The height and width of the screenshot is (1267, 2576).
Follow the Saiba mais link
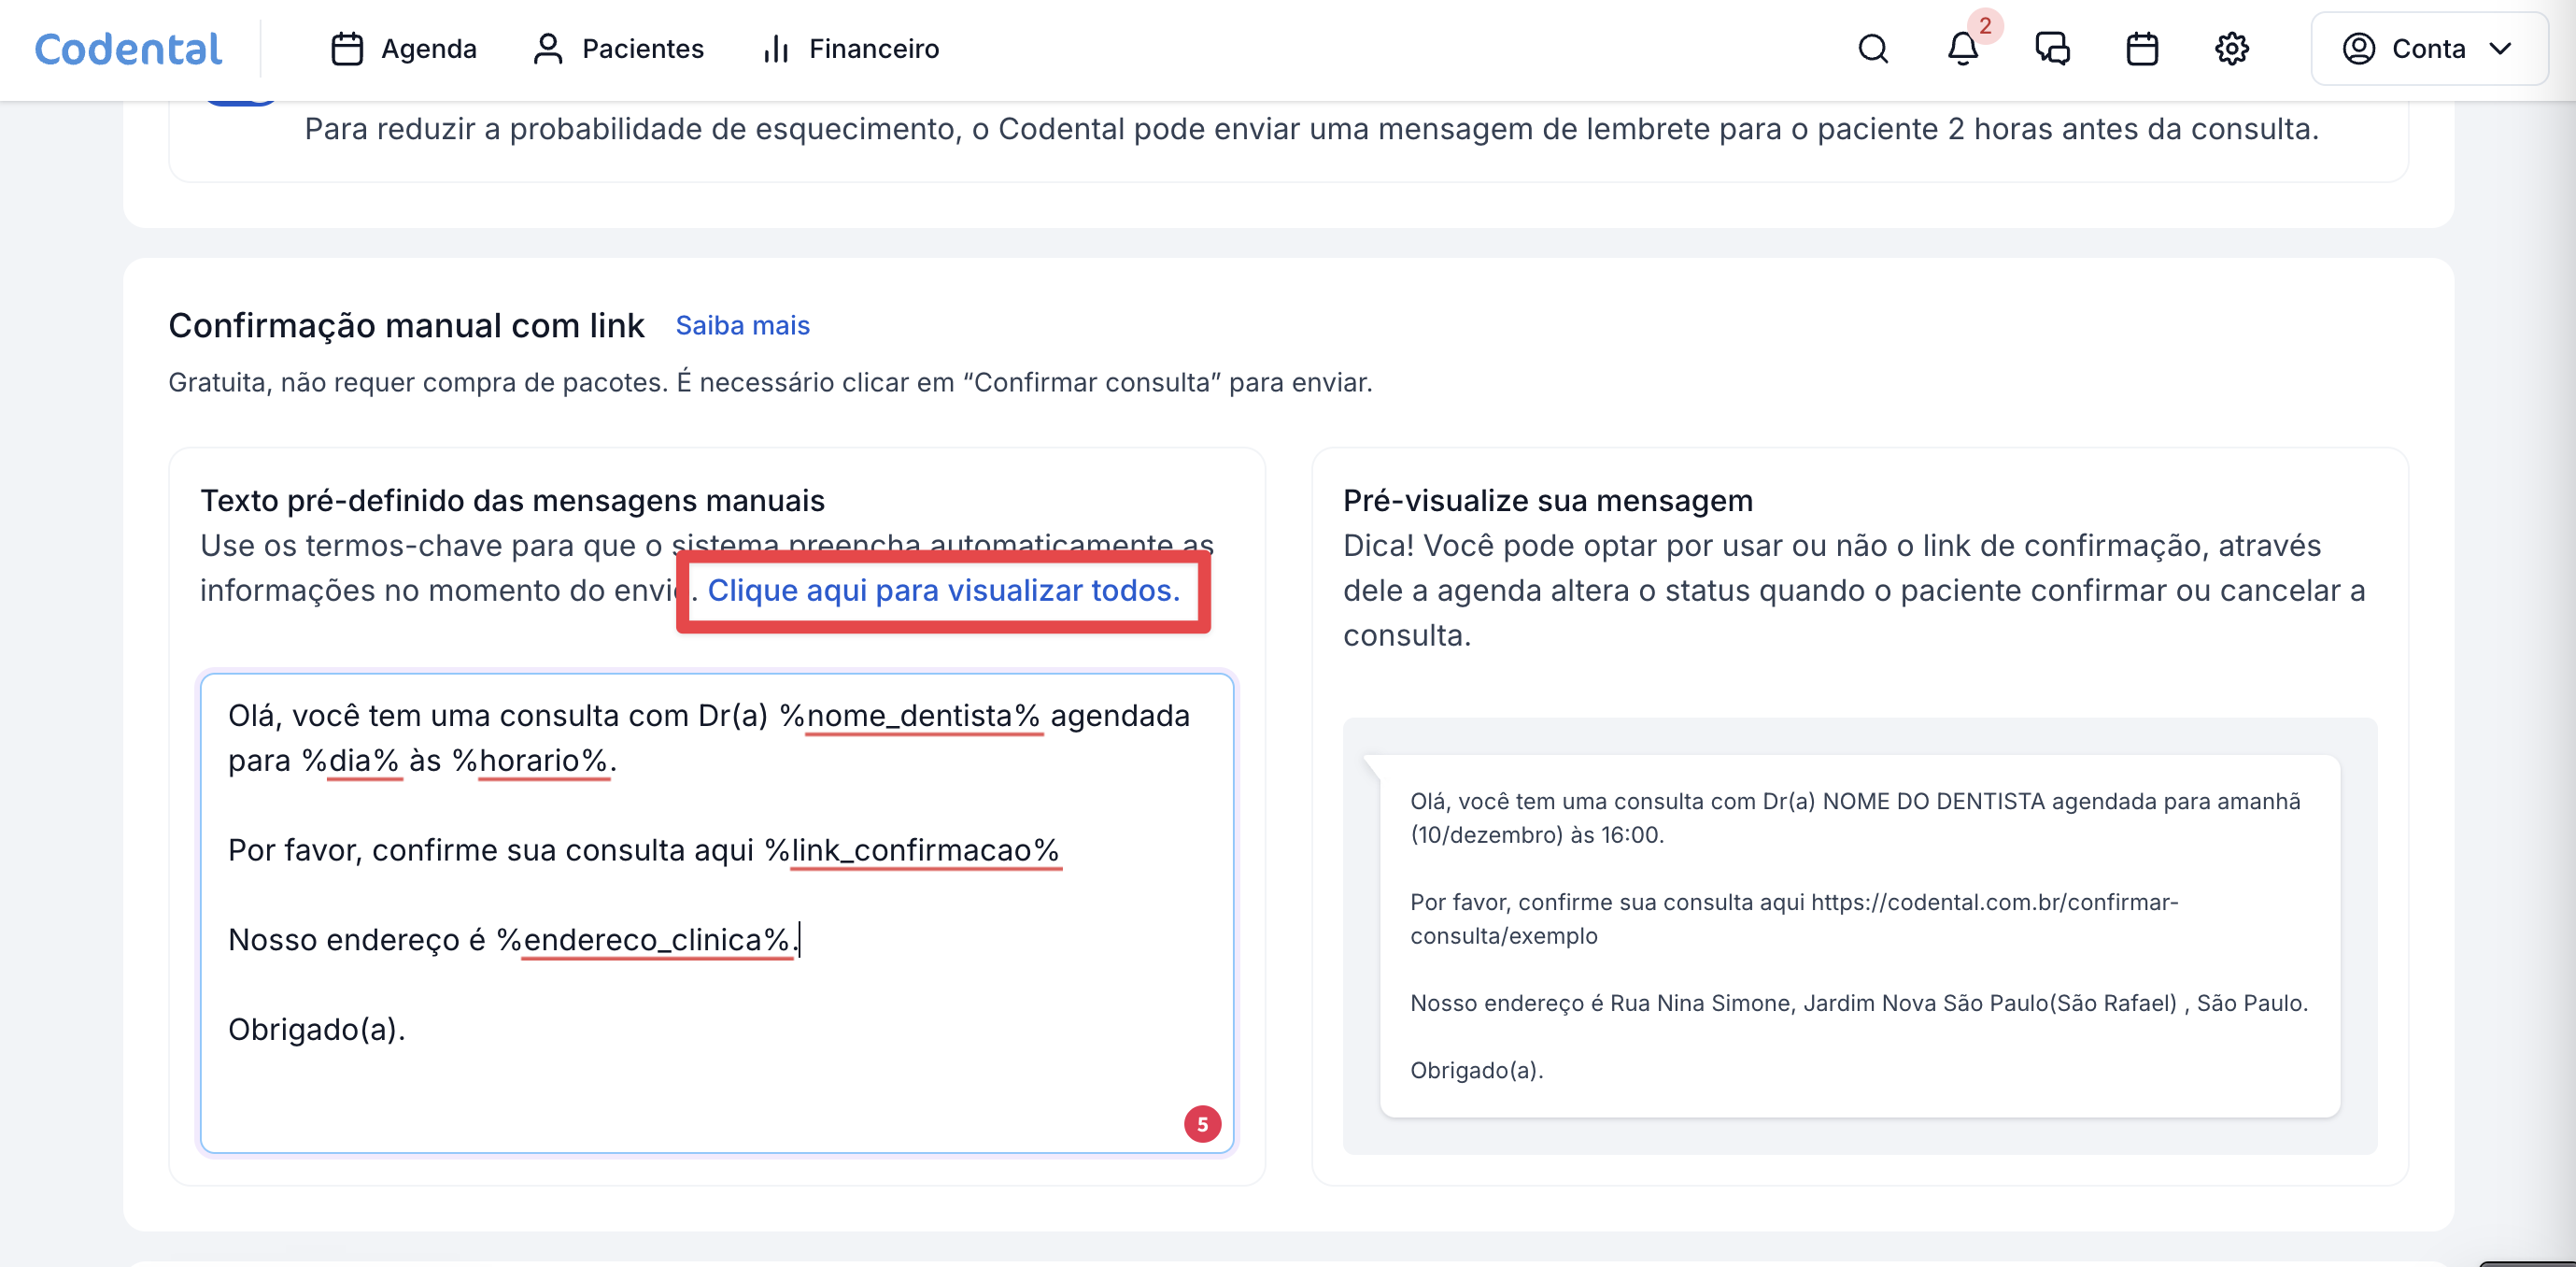pos(742,326)
